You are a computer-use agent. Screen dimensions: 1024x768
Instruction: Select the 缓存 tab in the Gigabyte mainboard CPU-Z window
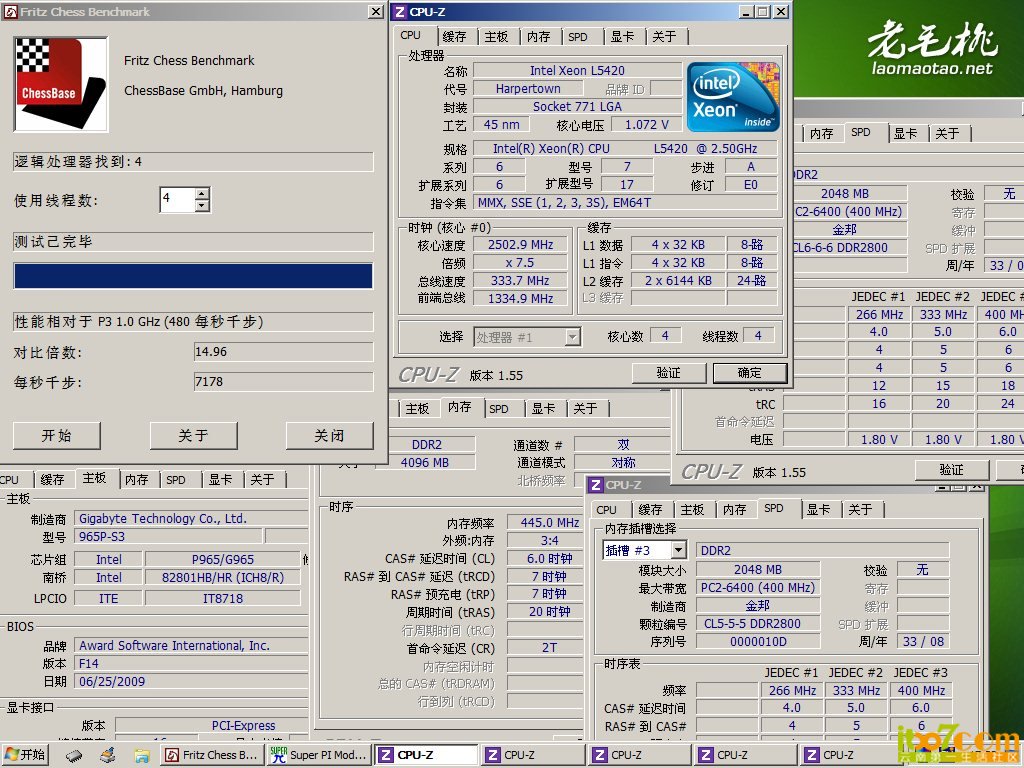[52, 479]
